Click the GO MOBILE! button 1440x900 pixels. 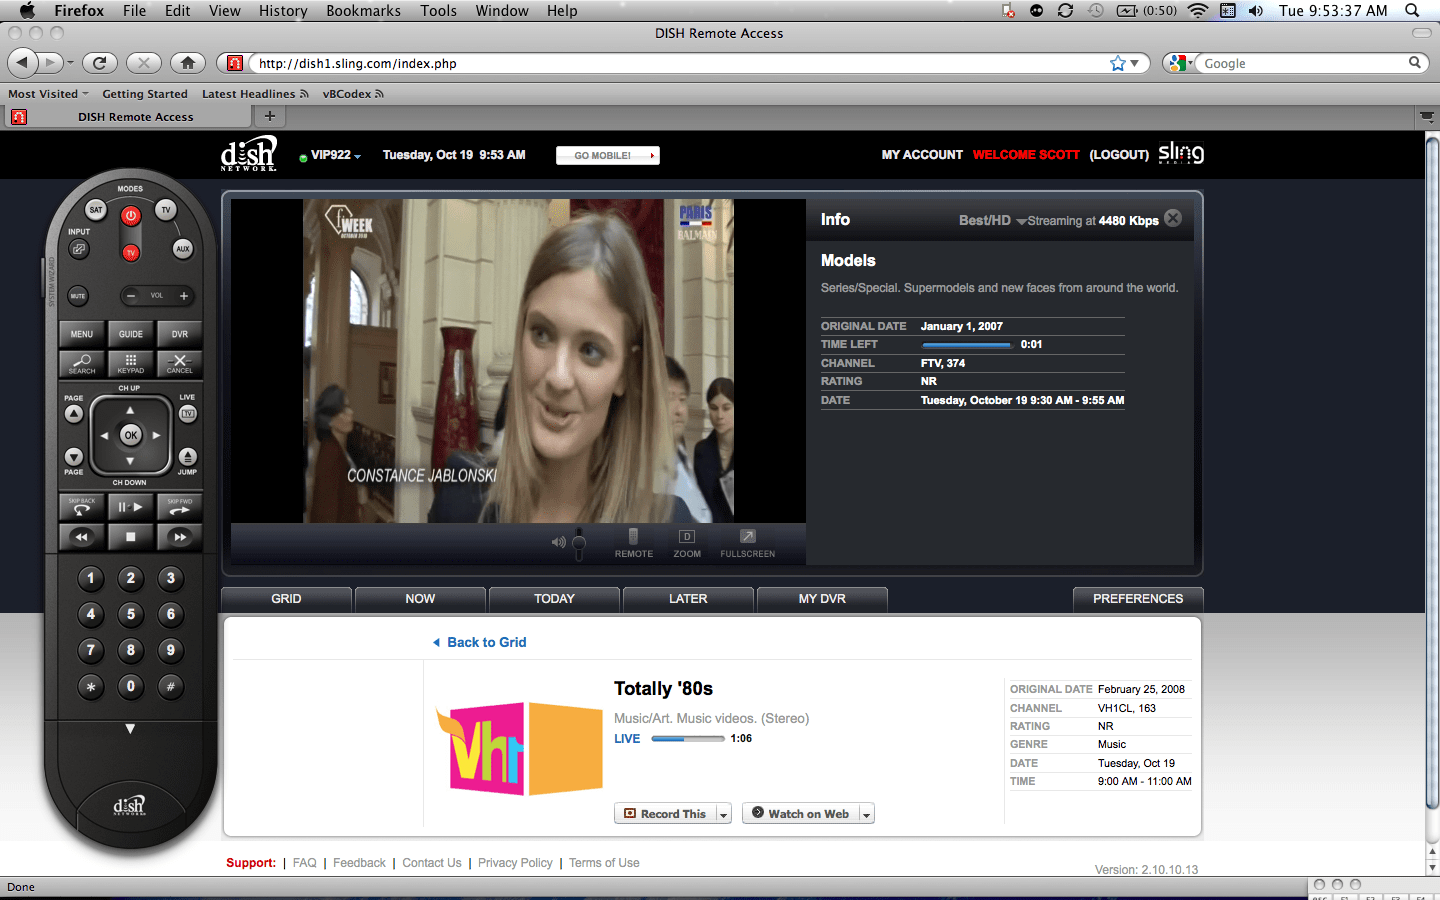608,155
